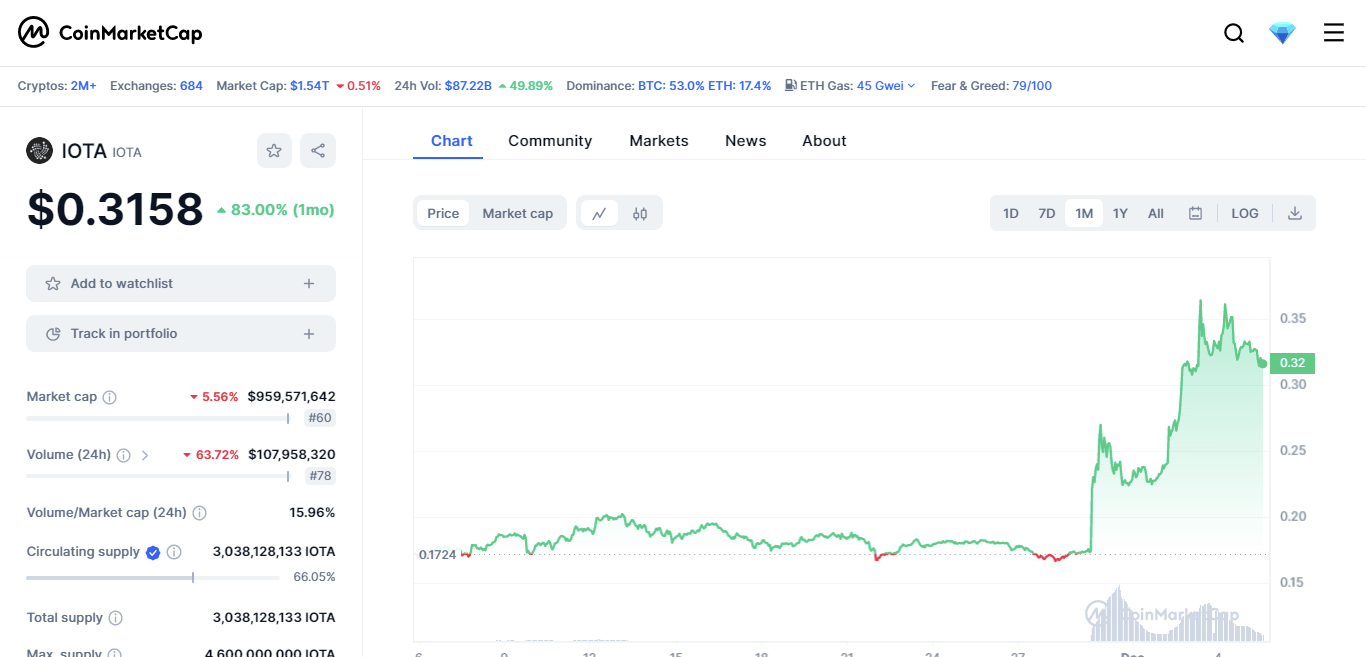Show Market cap chart data
1366x657 pixels.
click(518, 213)
